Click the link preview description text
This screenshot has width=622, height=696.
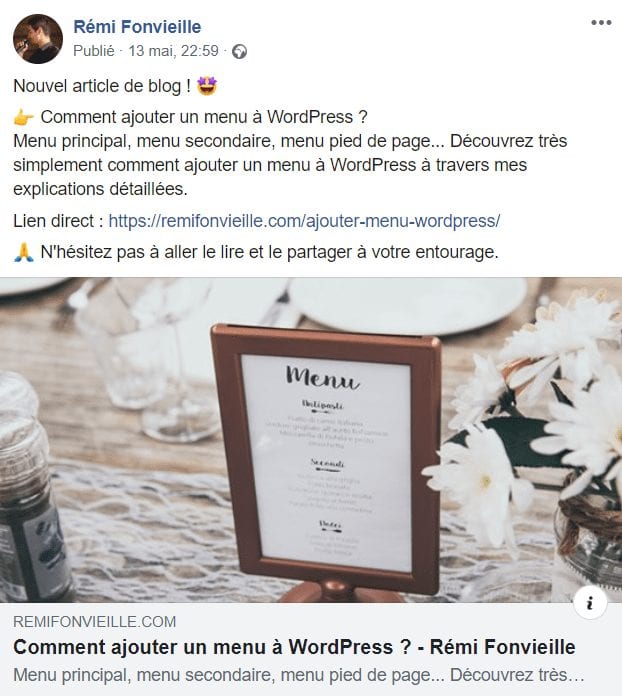click(298, 675)
